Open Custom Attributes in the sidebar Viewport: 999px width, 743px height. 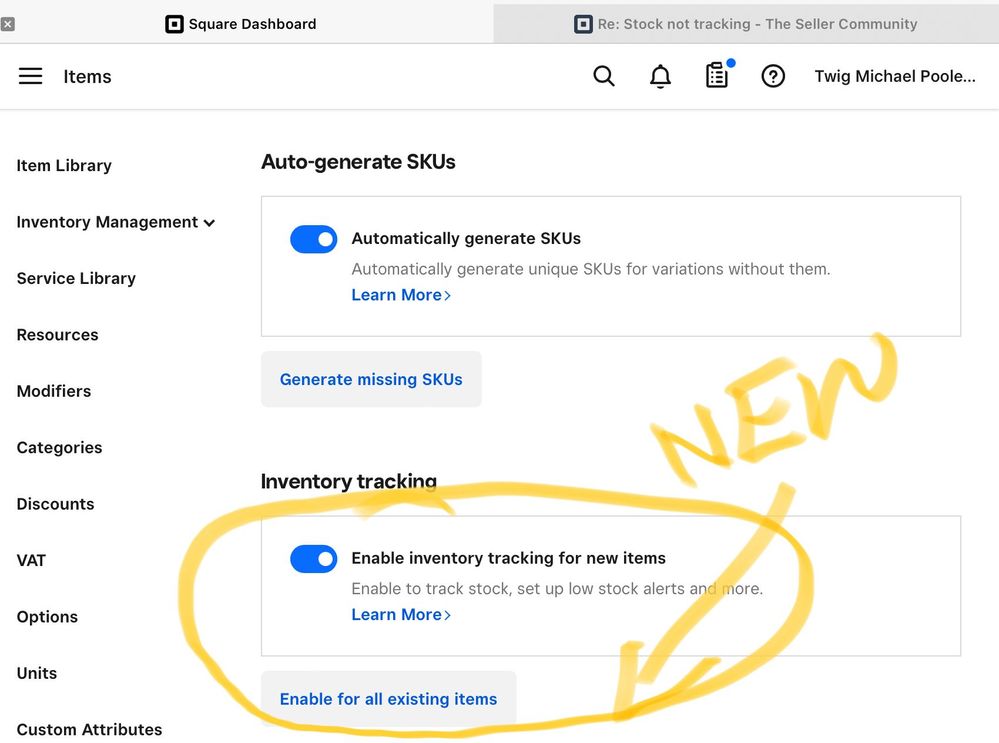(89, 730)
